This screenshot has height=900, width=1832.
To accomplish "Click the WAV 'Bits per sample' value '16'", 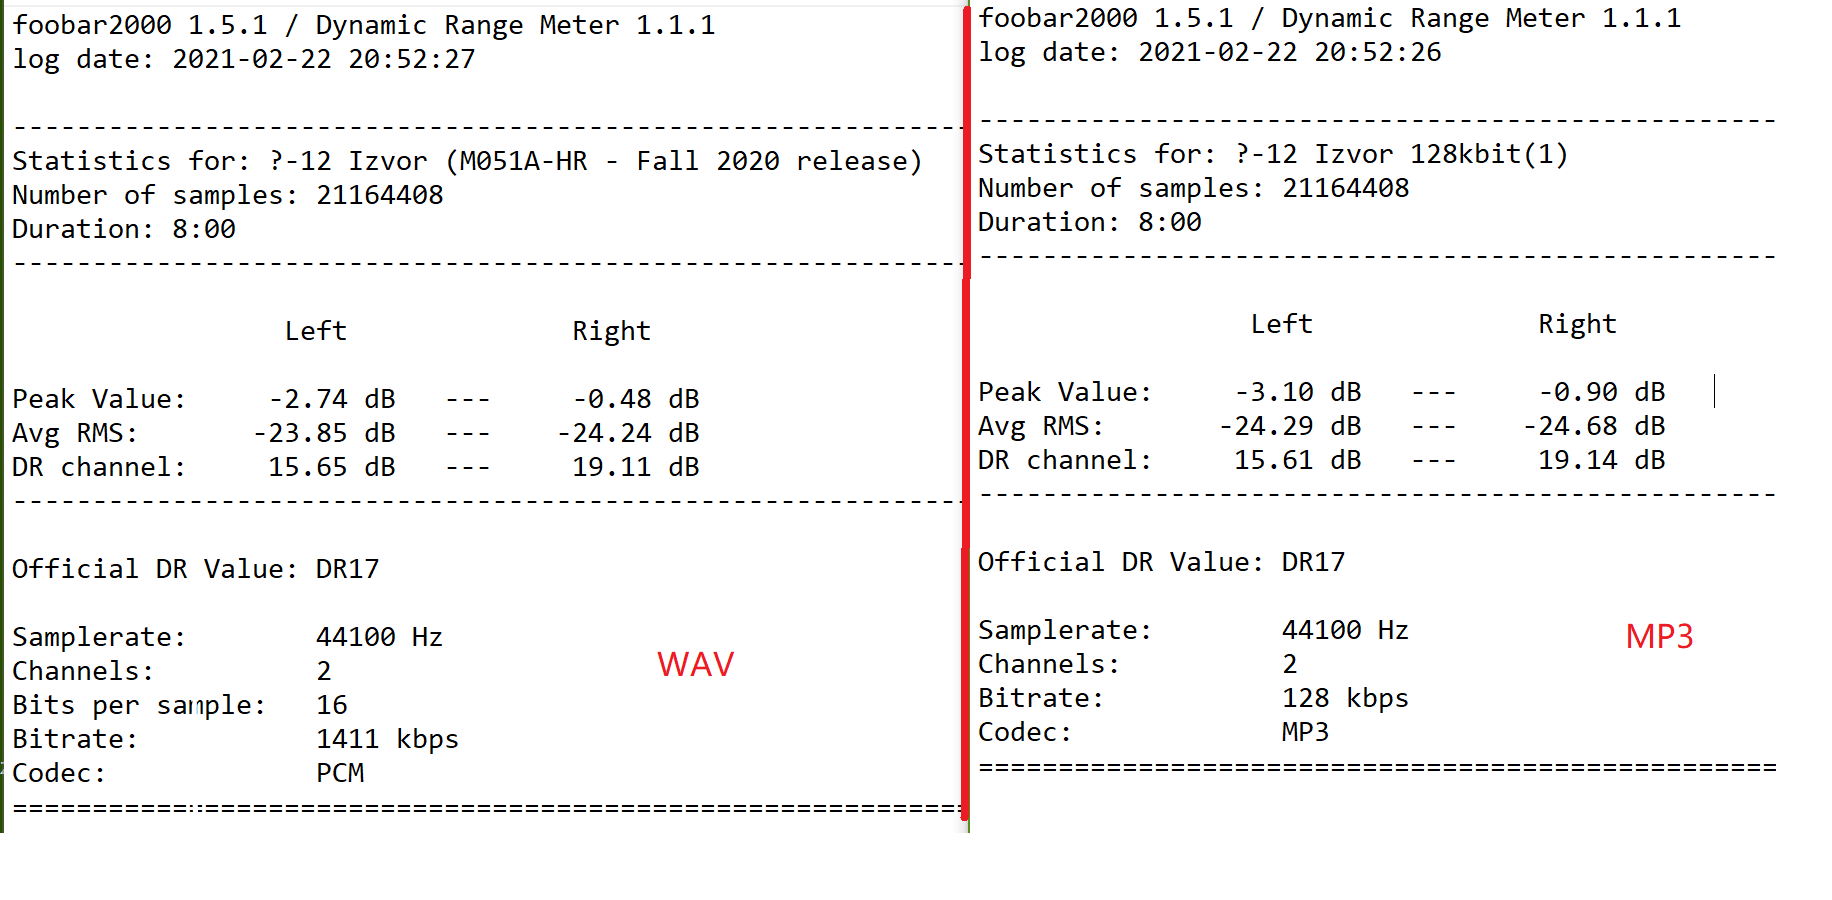I will point(332,705).
